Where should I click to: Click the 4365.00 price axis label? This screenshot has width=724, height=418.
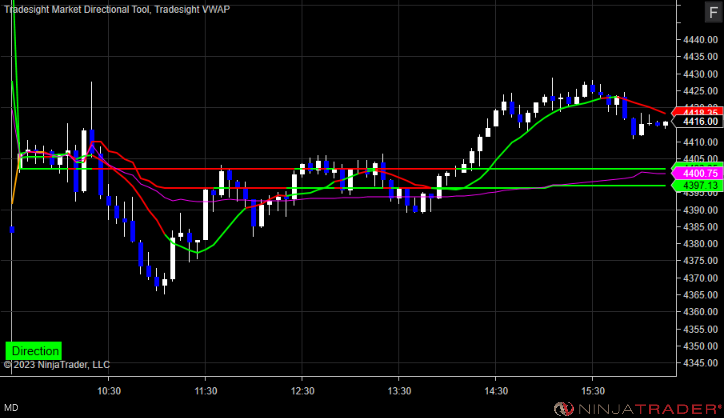(x=700, y=295)
